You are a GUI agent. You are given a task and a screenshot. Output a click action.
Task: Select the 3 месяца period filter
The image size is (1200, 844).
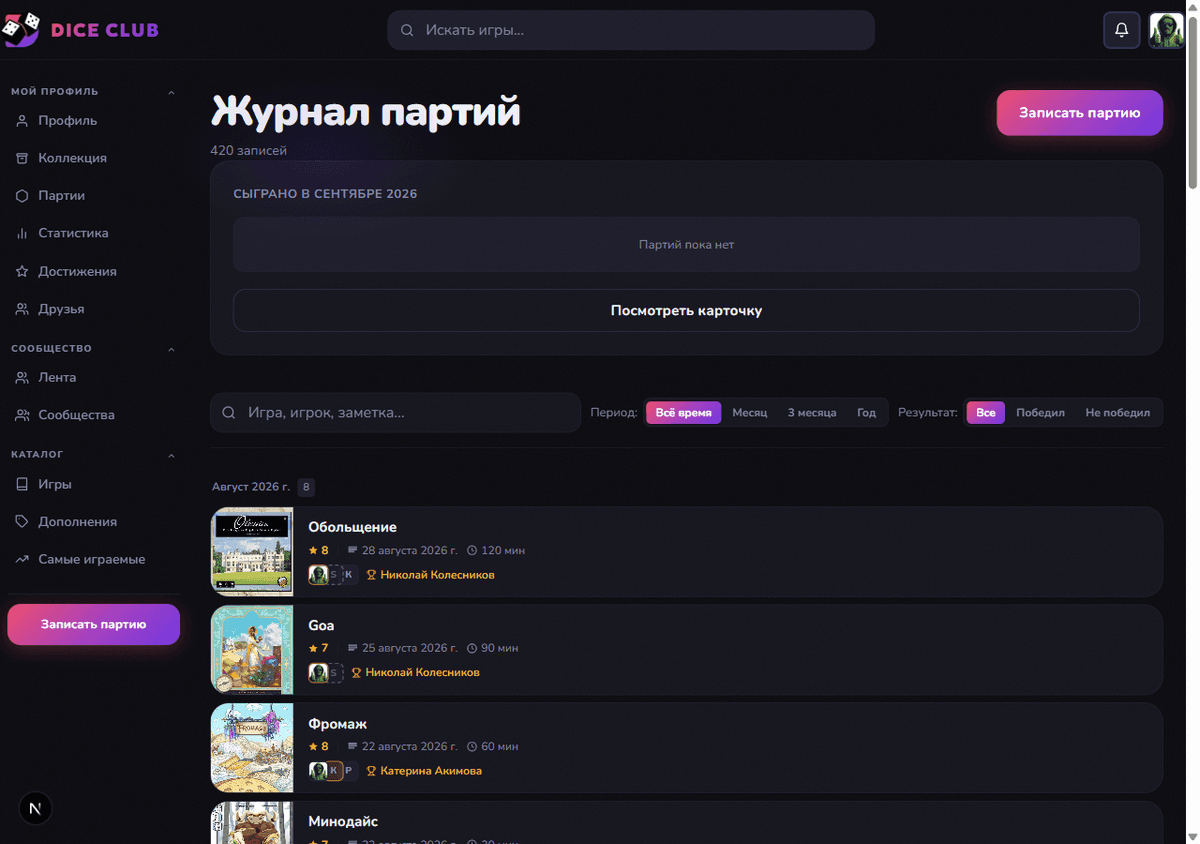click(x=812, y=412)
